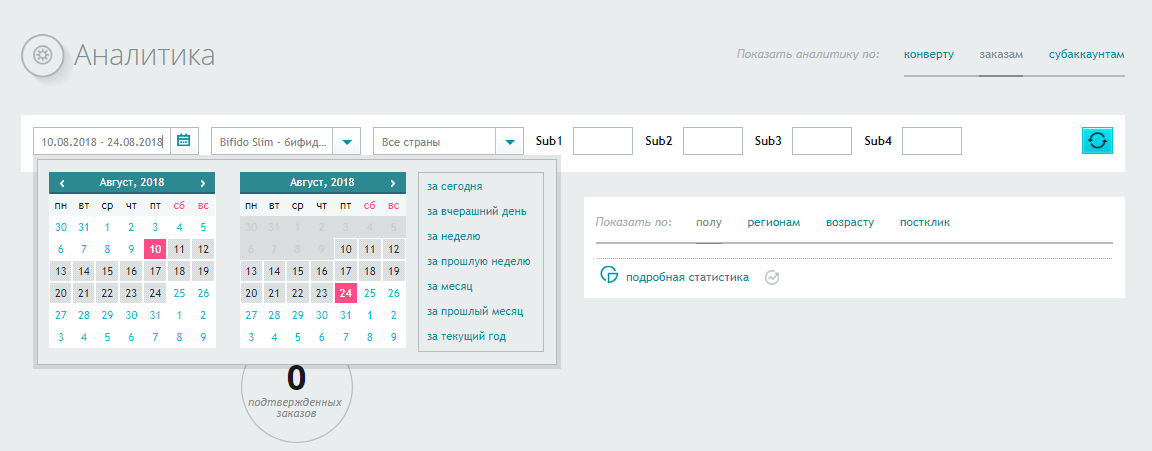This screenshot has width=1152, height=451.
Task: Open the подробная статистика link
Action: coord(687,278)
